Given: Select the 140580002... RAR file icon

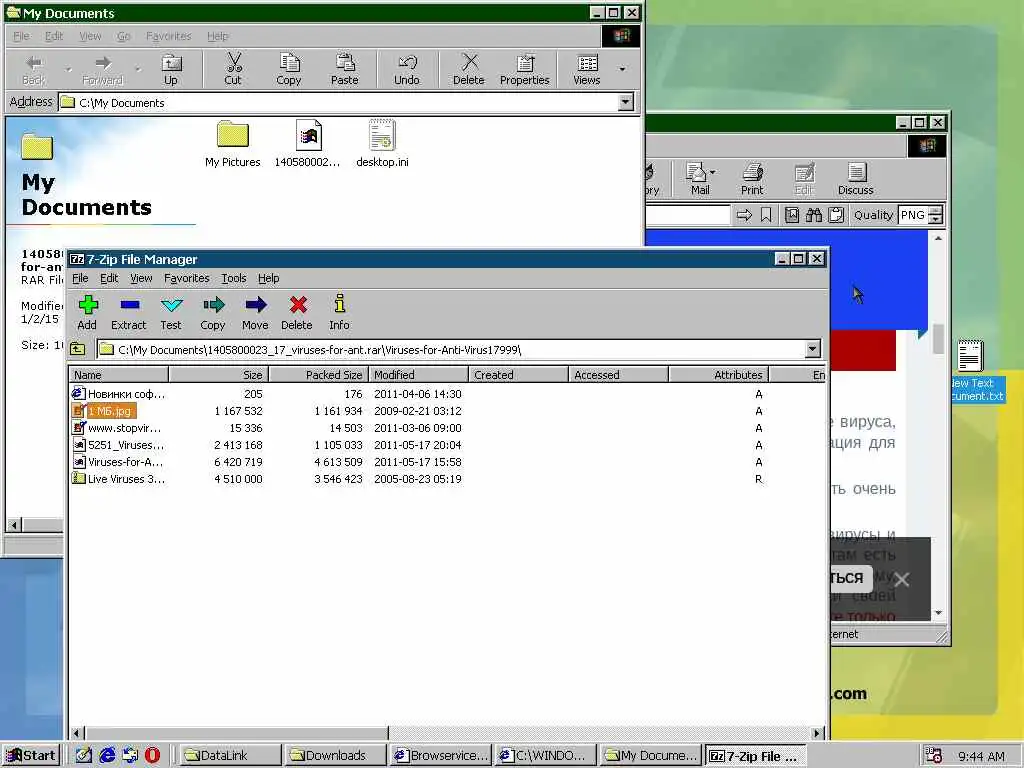Looking at the screenshot, I should tap(308, 144).
